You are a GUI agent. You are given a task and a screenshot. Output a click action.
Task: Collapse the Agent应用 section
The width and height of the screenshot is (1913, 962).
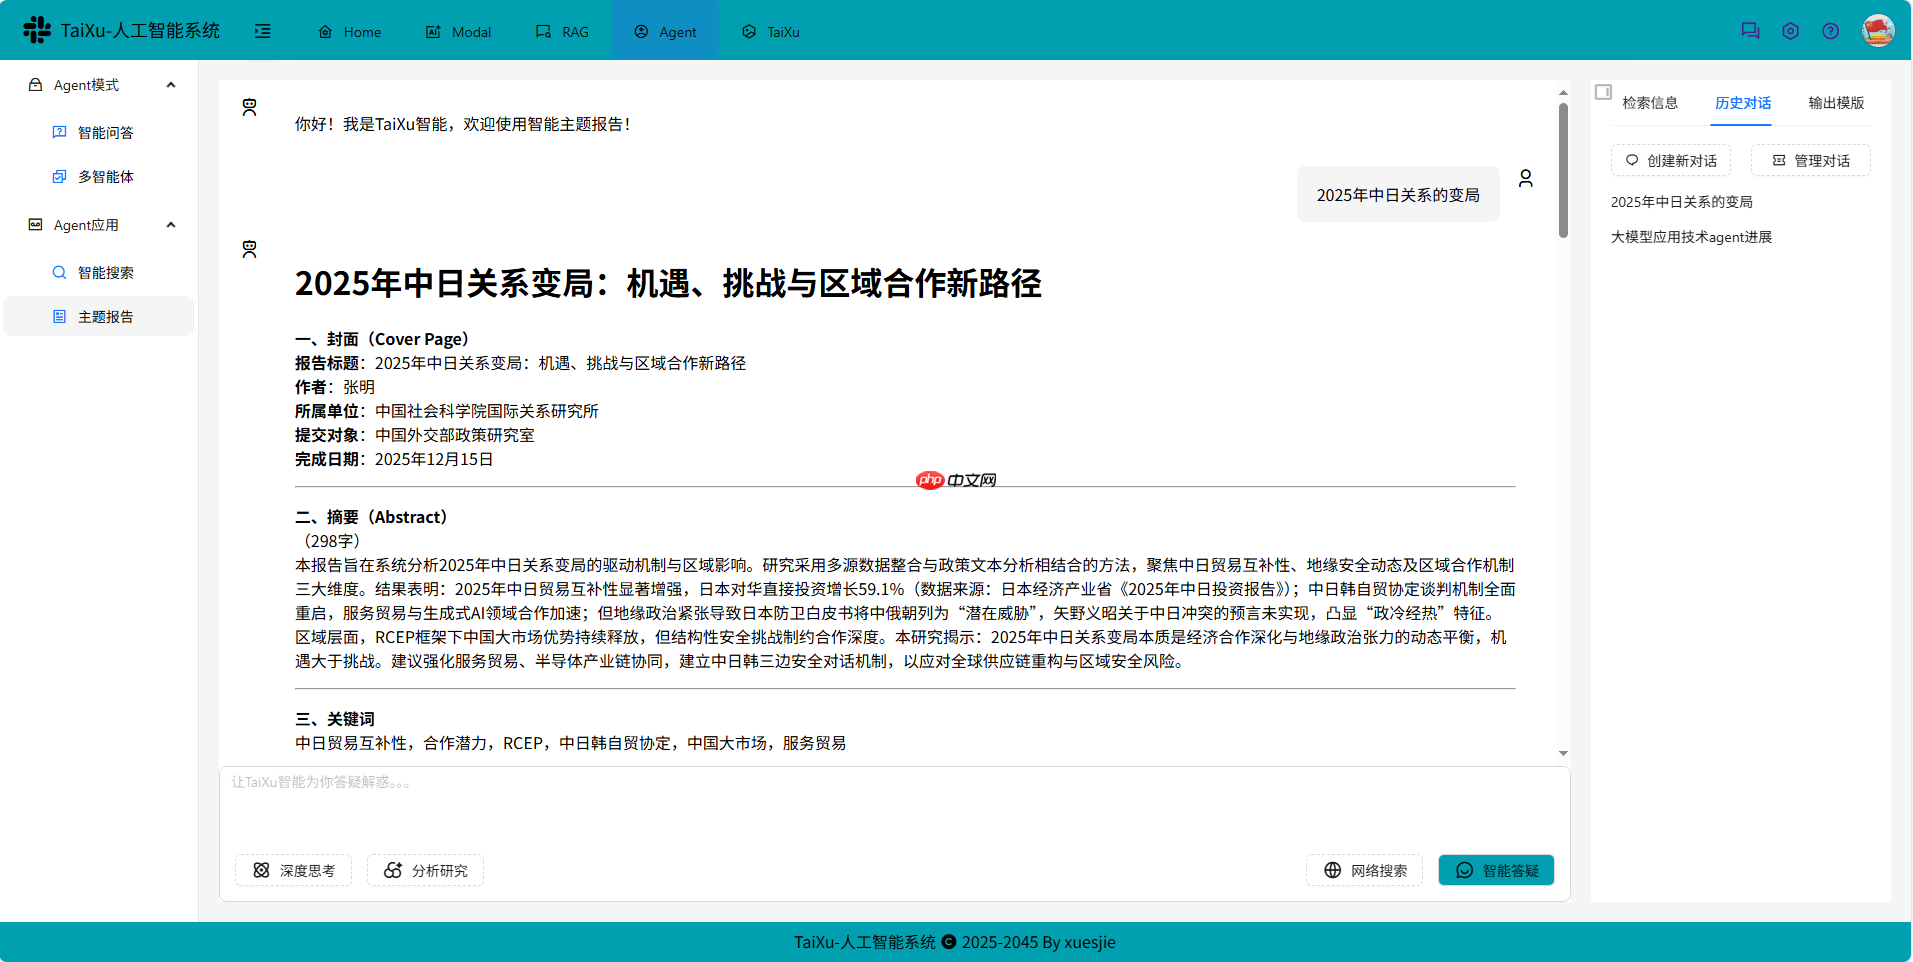[x=170, y=224]
